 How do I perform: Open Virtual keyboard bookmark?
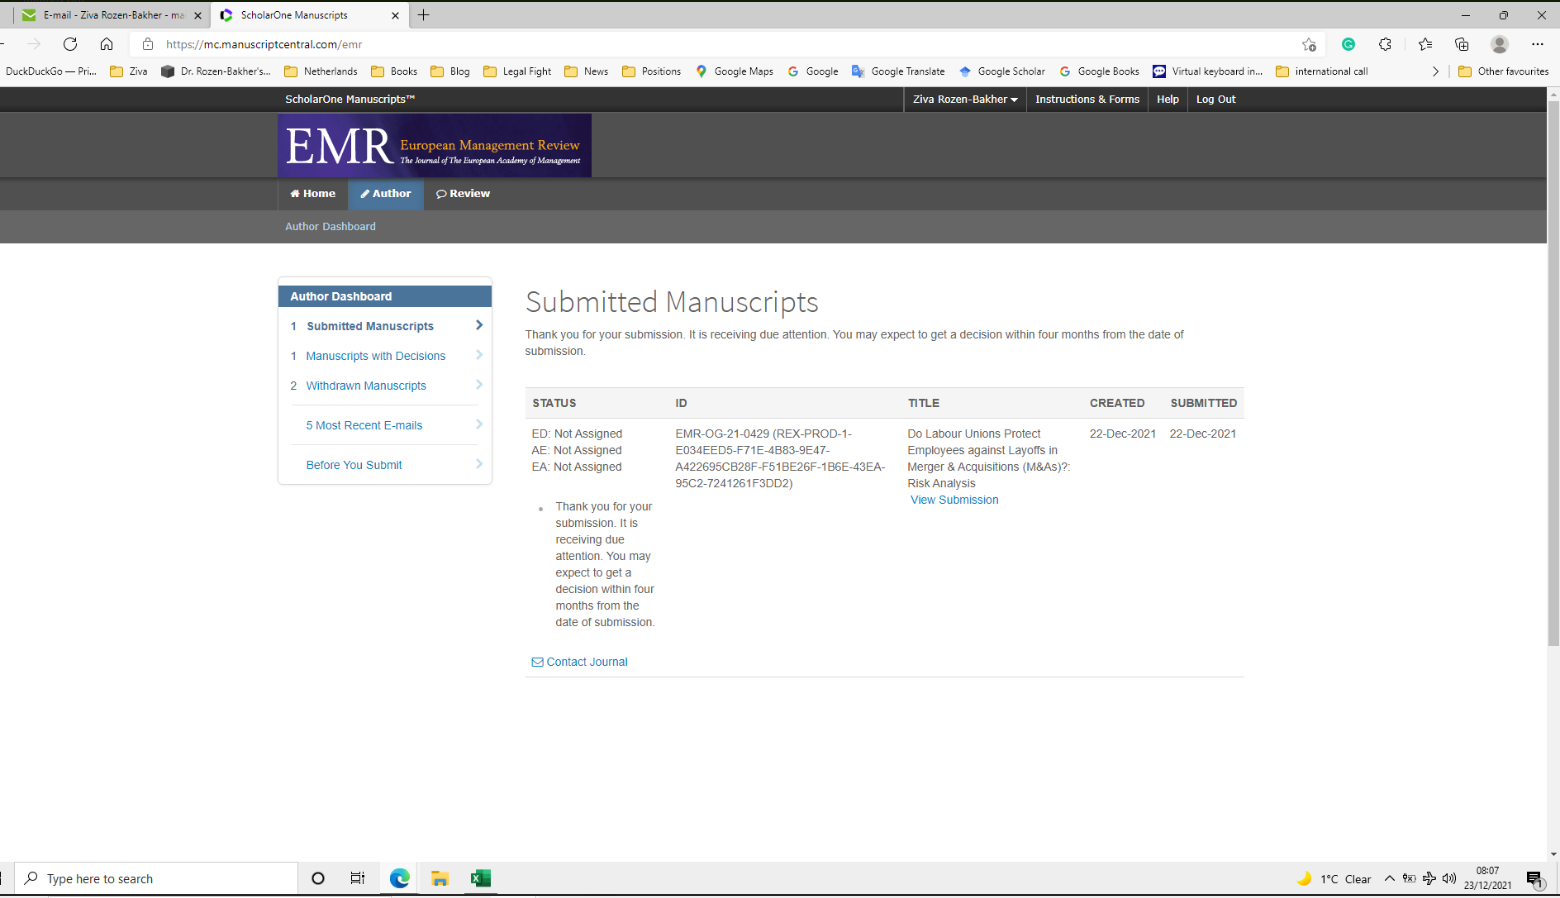pyautogui.click(x=1208, y=71)
